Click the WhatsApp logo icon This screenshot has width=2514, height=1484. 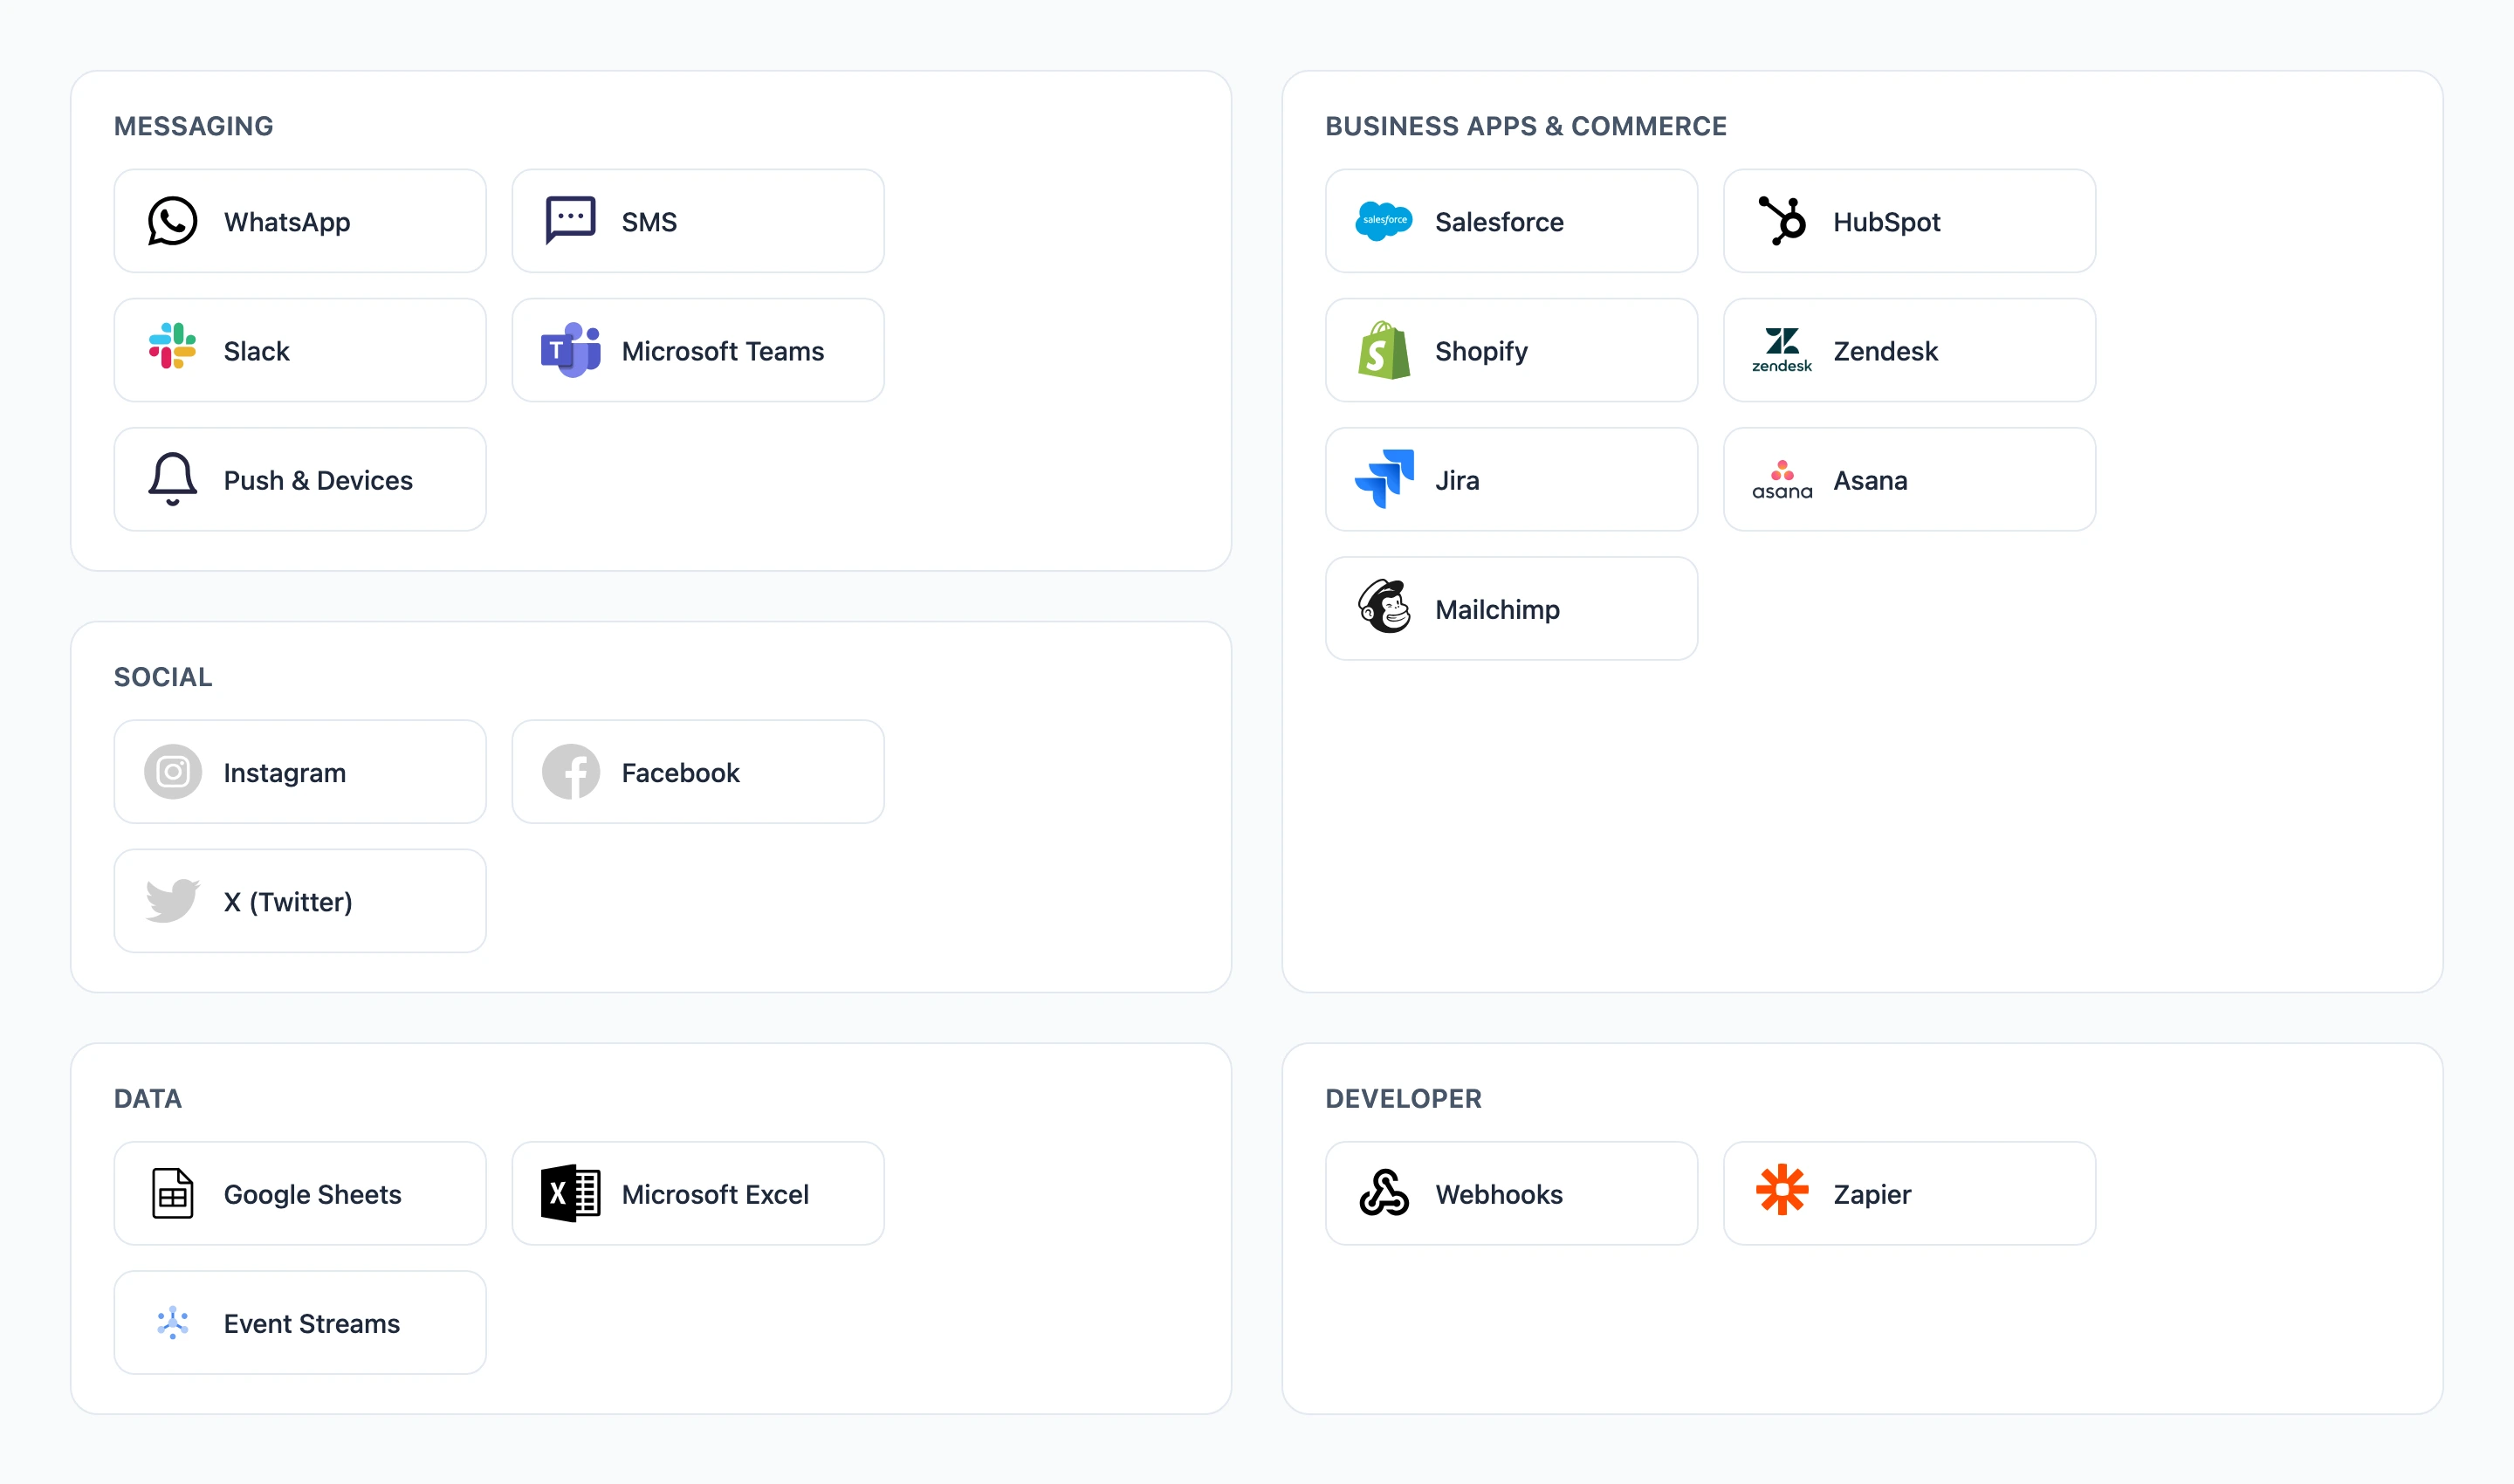point(172,221)
